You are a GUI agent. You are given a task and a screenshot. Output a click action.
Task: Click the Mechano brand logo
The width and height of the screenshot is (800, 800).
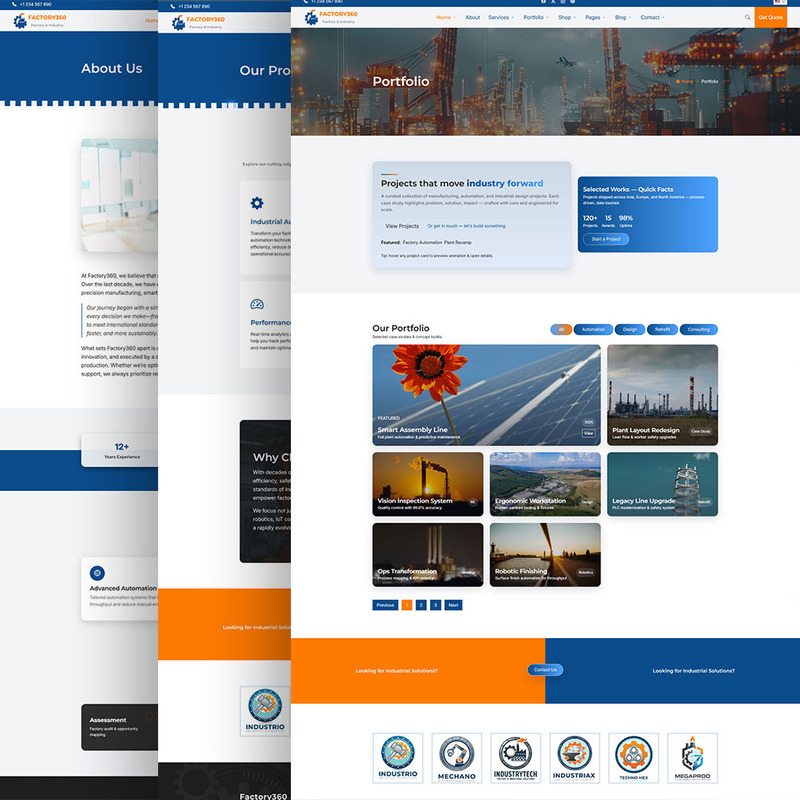tap(456, 755)
